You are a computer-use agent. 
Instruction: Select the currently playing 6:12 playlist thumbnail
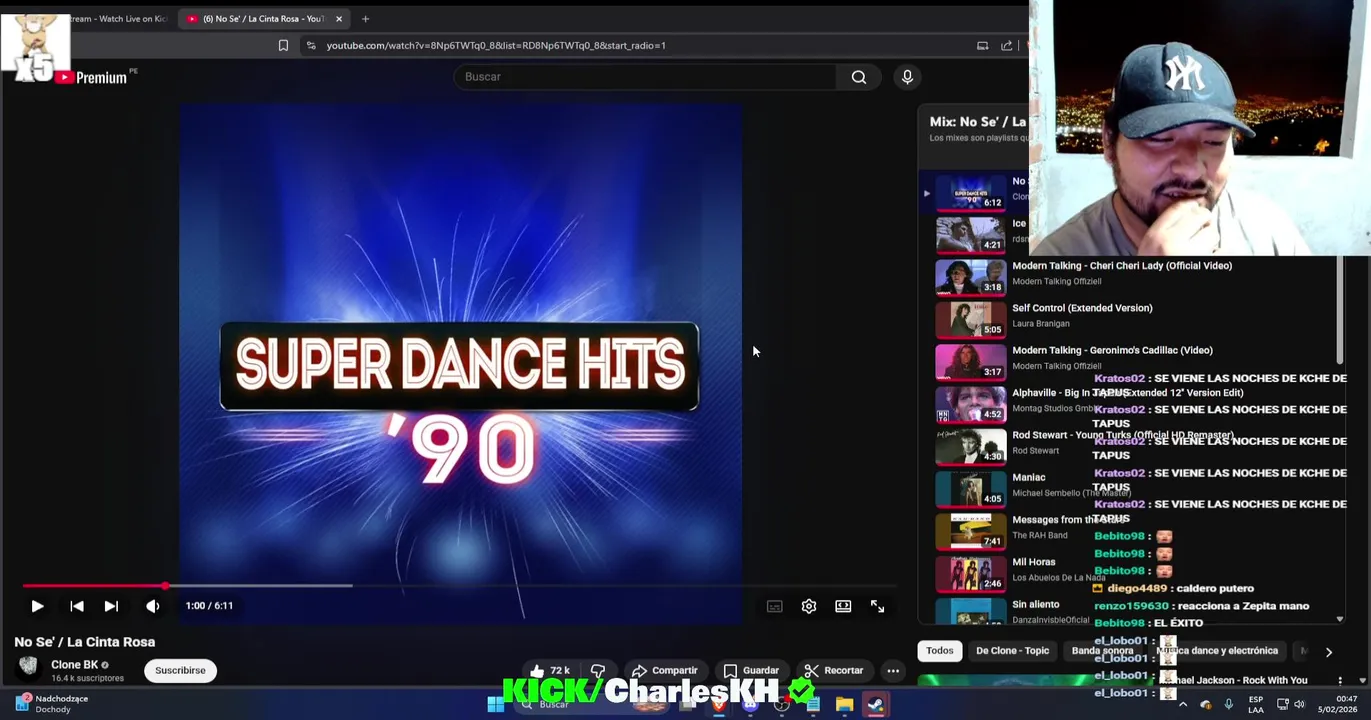(971, 192)
